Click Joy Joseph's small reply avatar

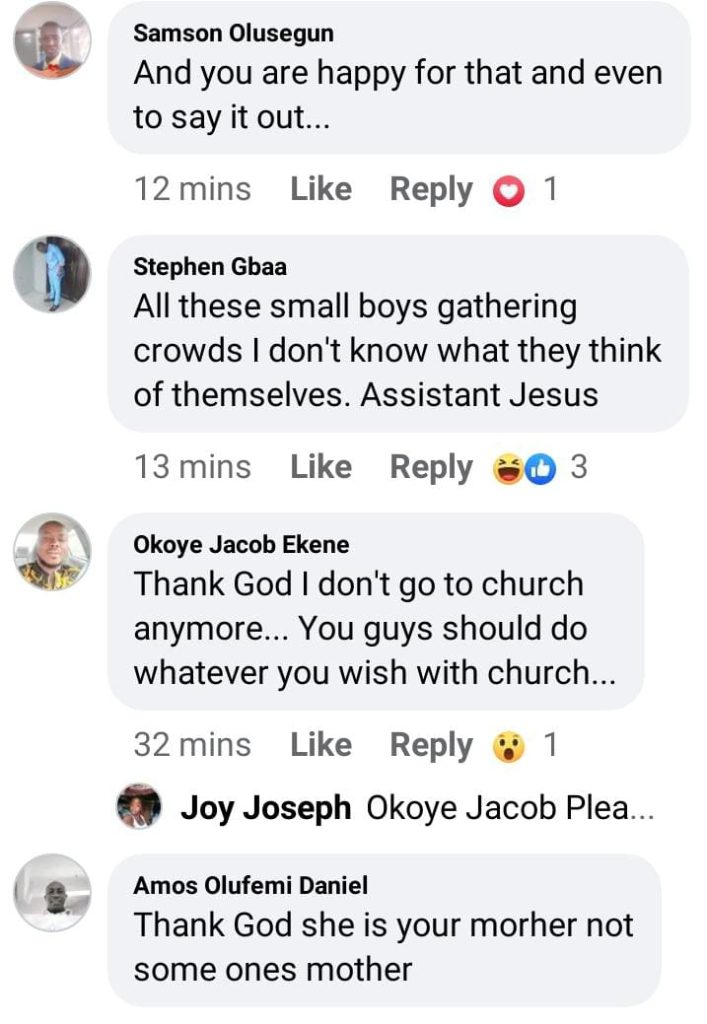pos(139,807)
